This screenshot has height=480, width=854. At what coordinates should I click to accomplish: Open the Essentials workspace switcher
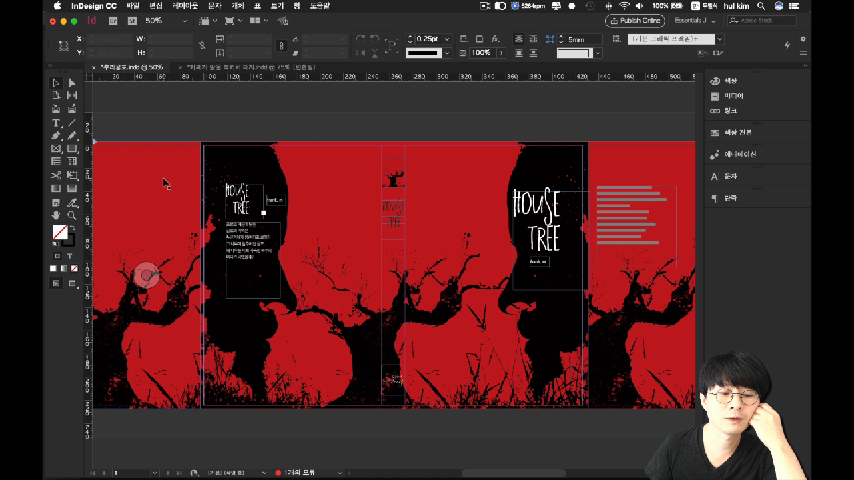coord(694,21)
